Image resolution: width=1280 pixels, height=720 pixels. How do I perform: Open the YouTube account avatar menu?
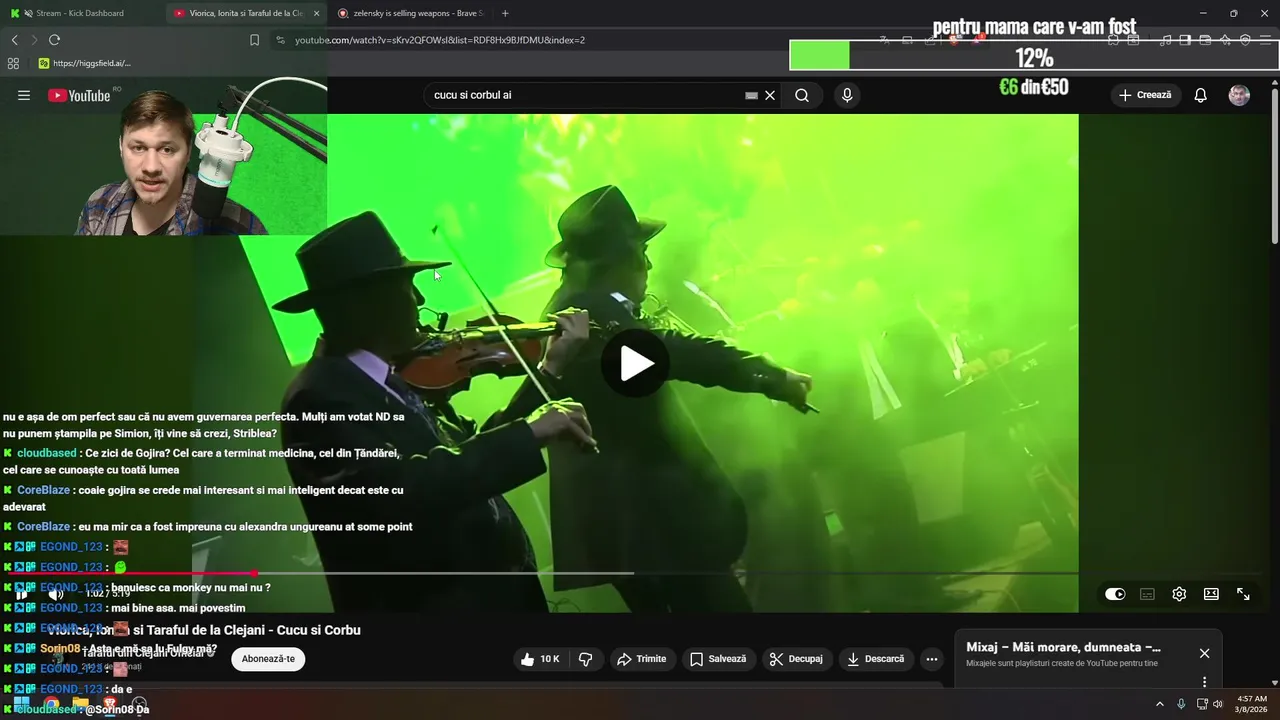click(x=1239, y=95)
